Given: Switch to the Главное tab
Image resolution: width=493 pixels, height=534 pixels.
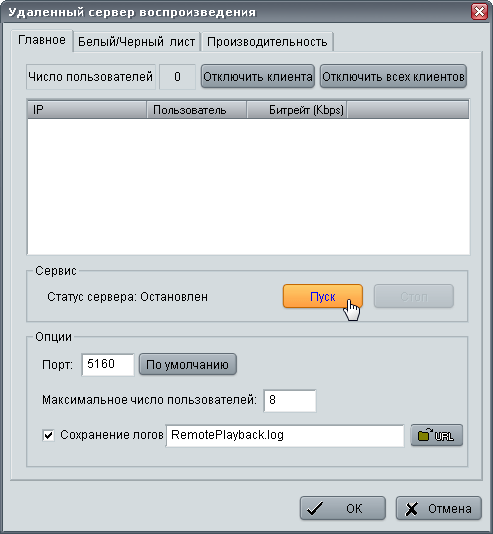Looking at the screenshot, I should tap(42, 40).
